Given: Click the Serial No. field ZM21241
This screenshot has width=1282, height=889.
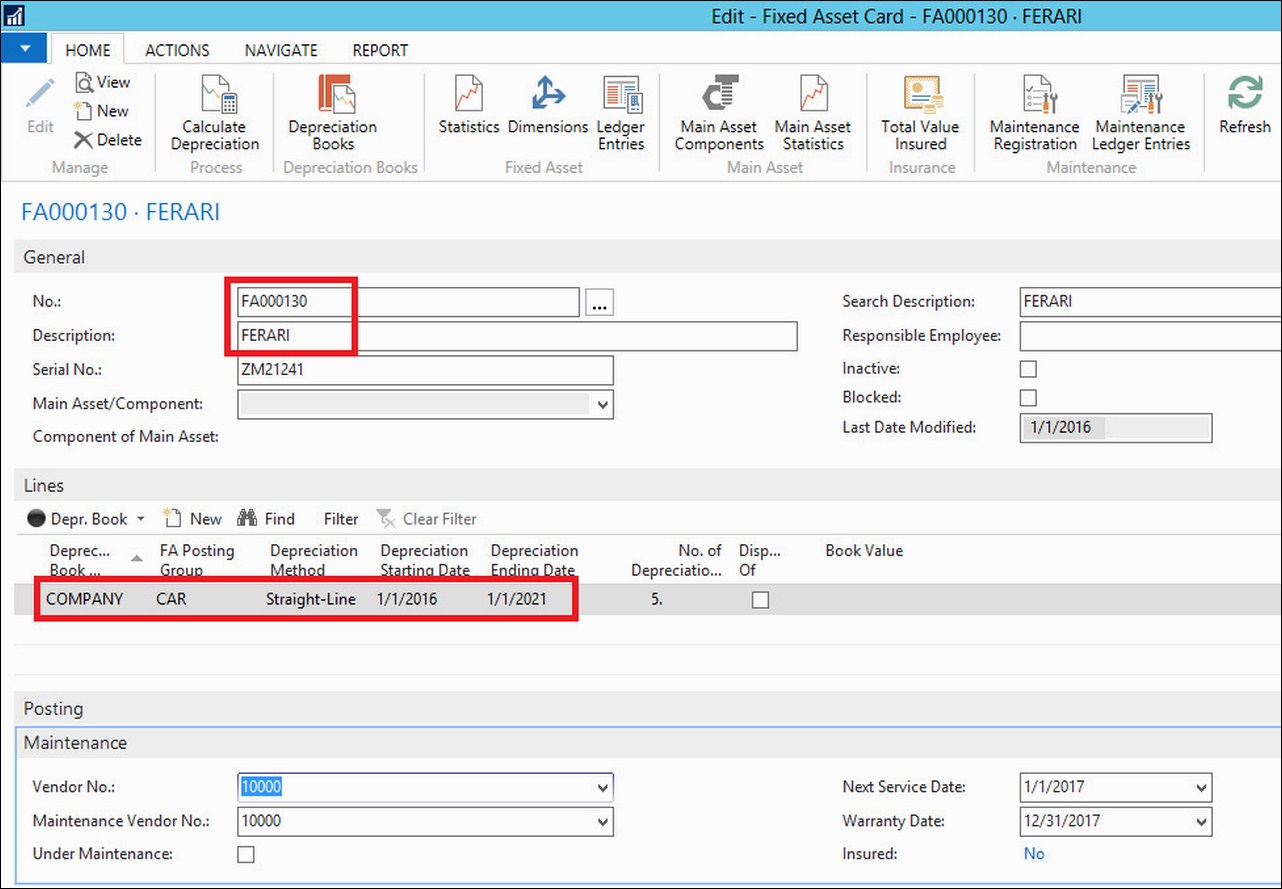Looking at the screenshot, I should coord(425,370).
